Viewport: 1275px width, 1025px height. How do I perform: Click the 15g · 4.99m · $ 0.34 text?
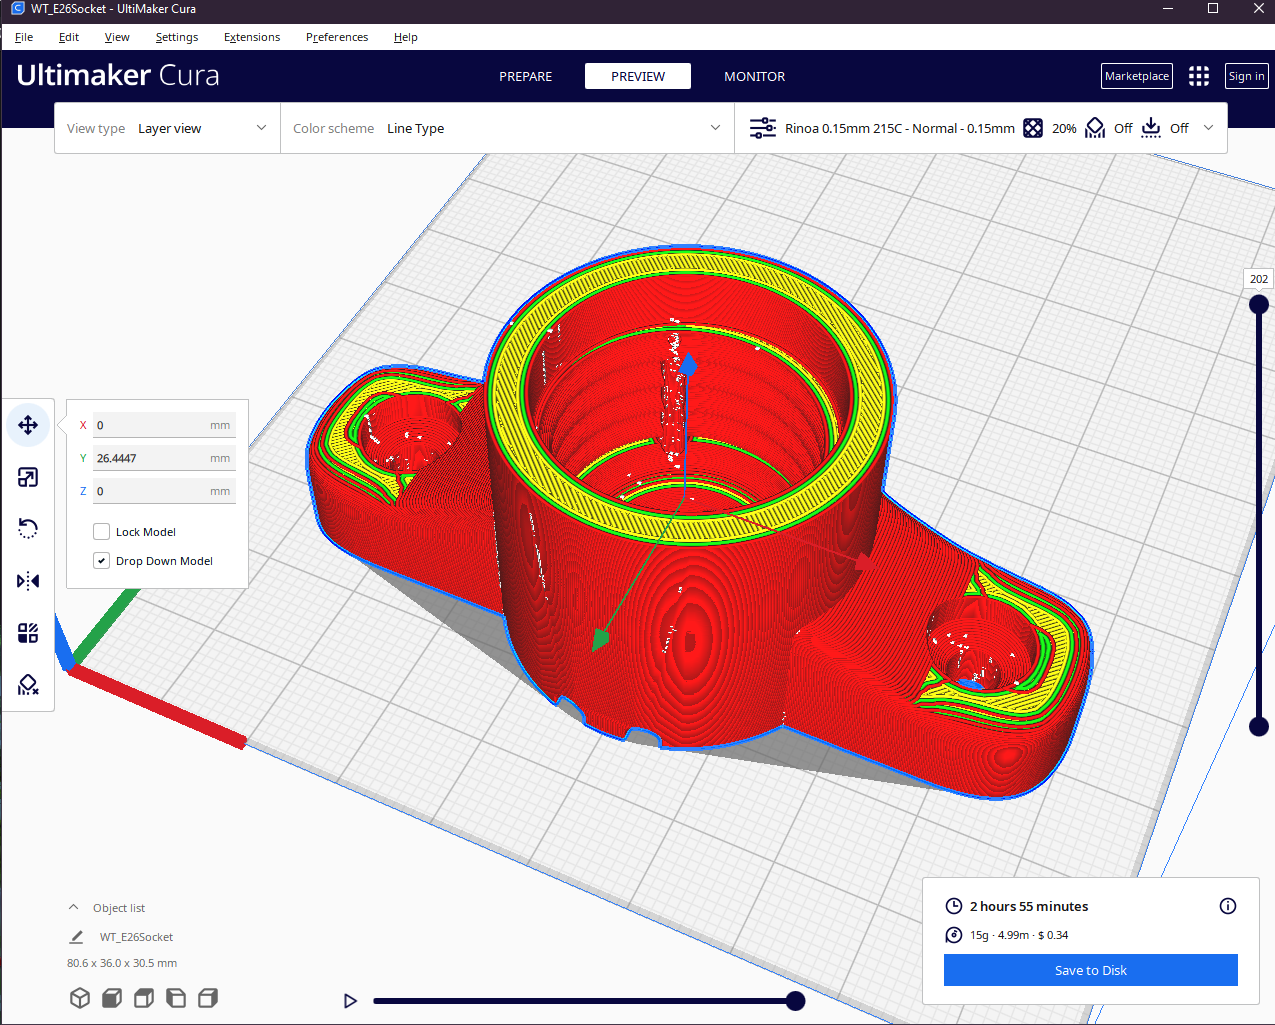tap(1019, 935)
